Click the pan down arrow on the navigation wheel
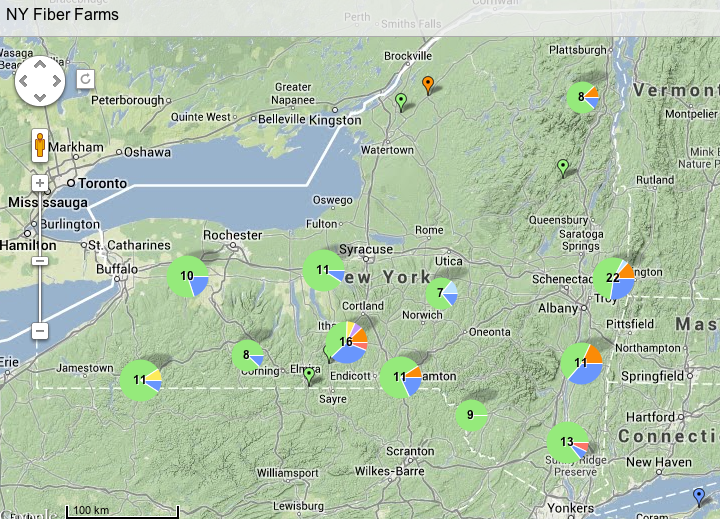Screen dimensions: 720x519 tap(40, 98)
